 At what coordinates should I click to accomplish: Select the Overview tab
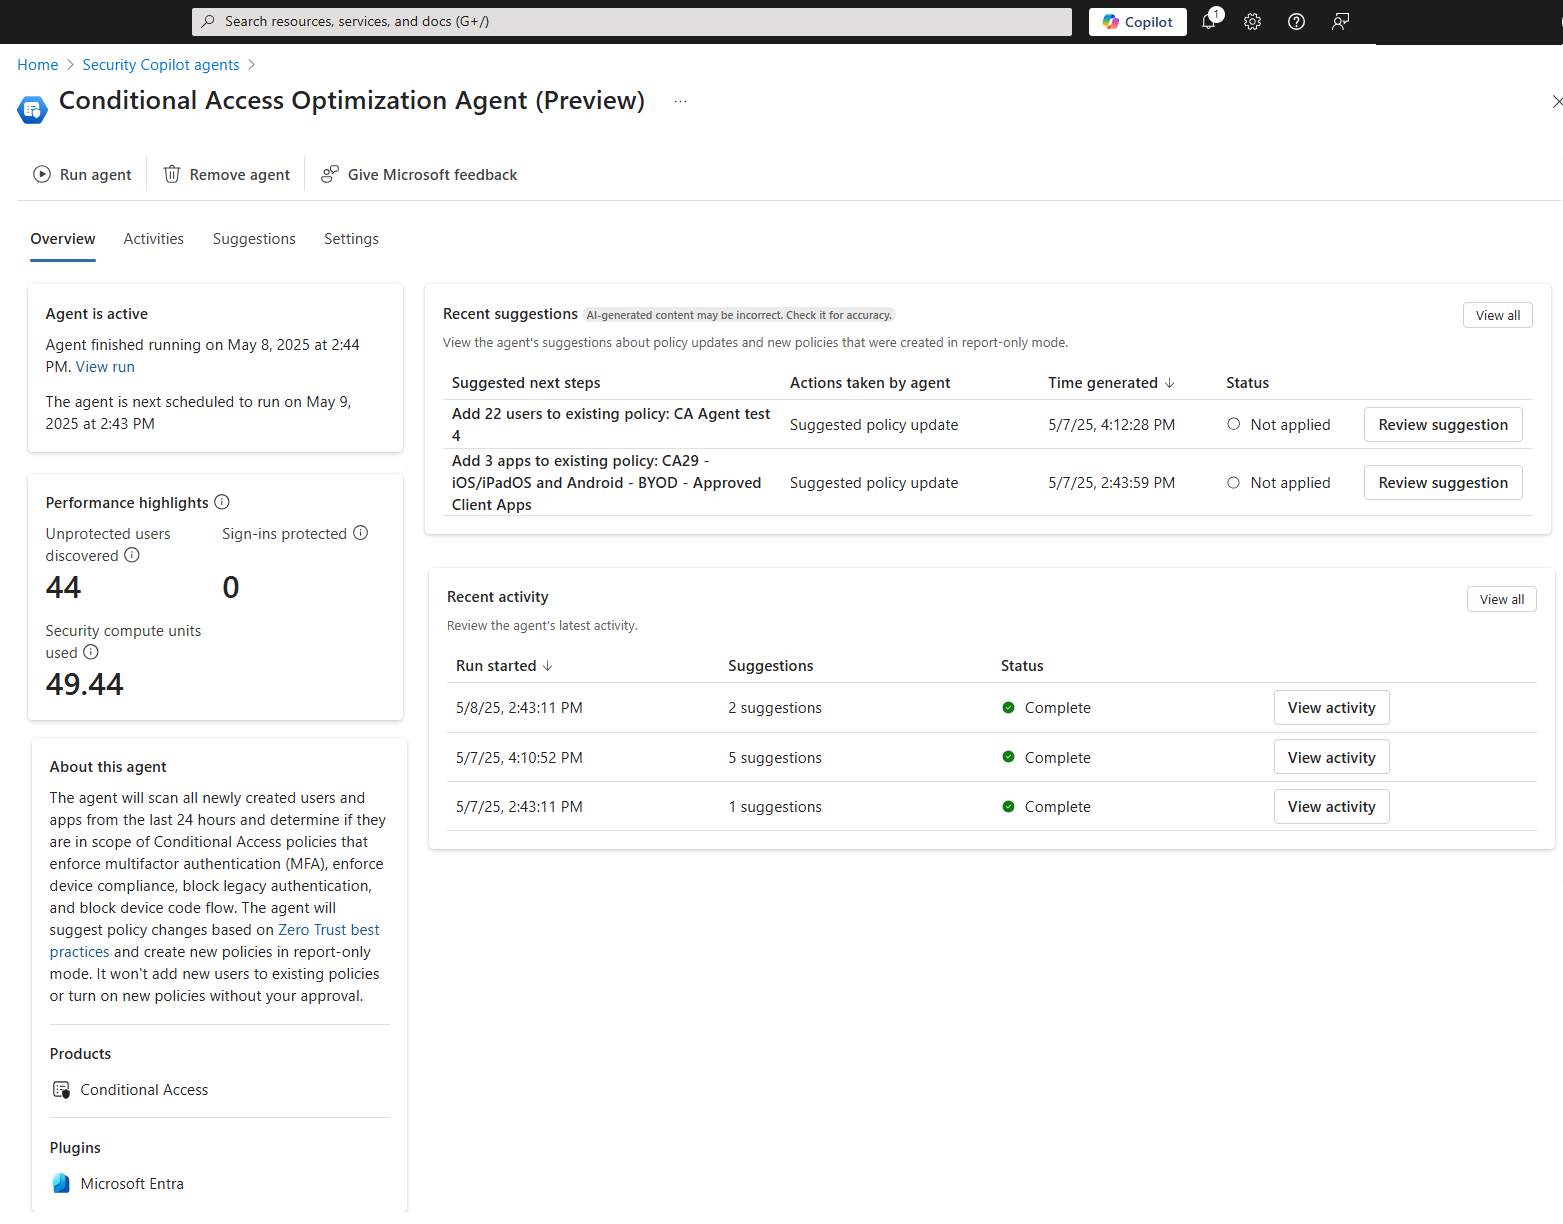click(63, 239)
